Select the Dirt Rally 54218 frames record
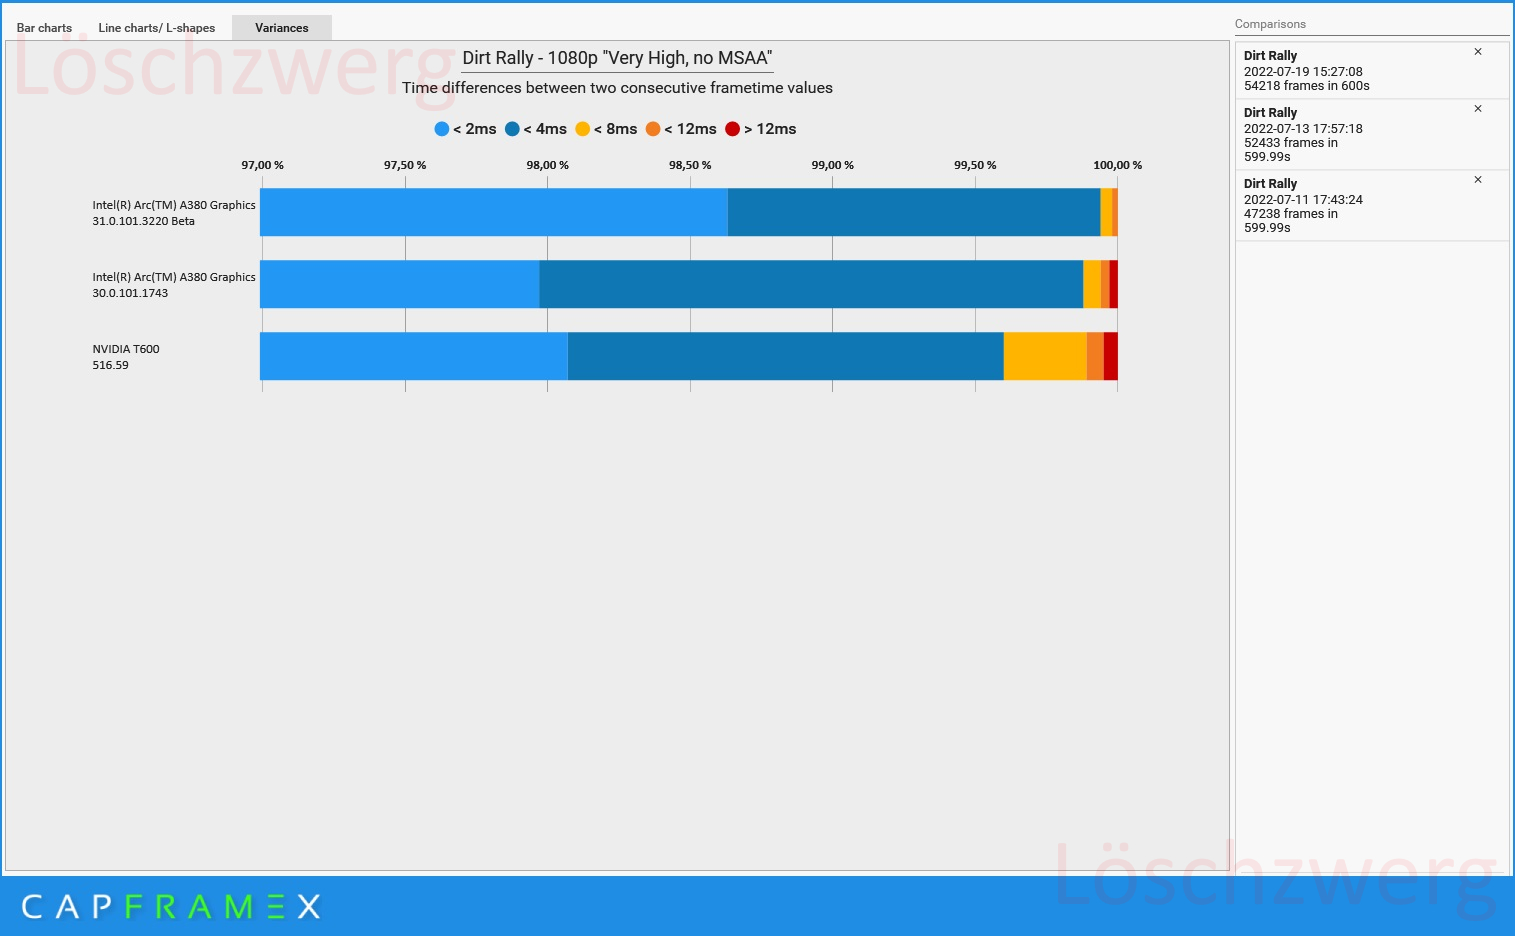This screenshot has height=936, width=1515. tap(1372, 70)
